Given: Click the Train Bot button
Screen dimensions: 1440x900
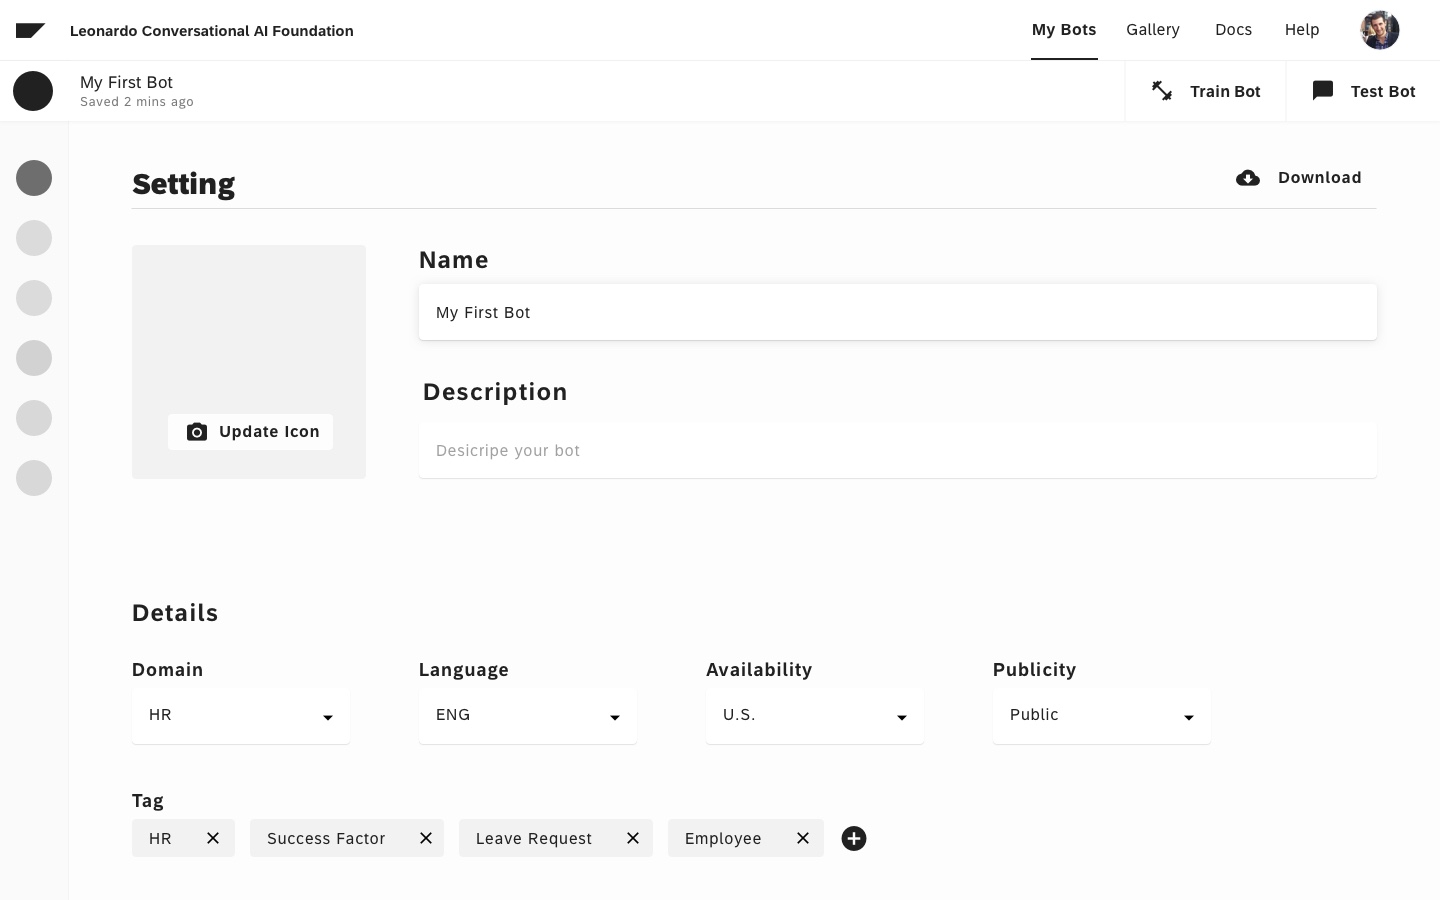Looking at the screenshot, I should [x=1205, y=91].
